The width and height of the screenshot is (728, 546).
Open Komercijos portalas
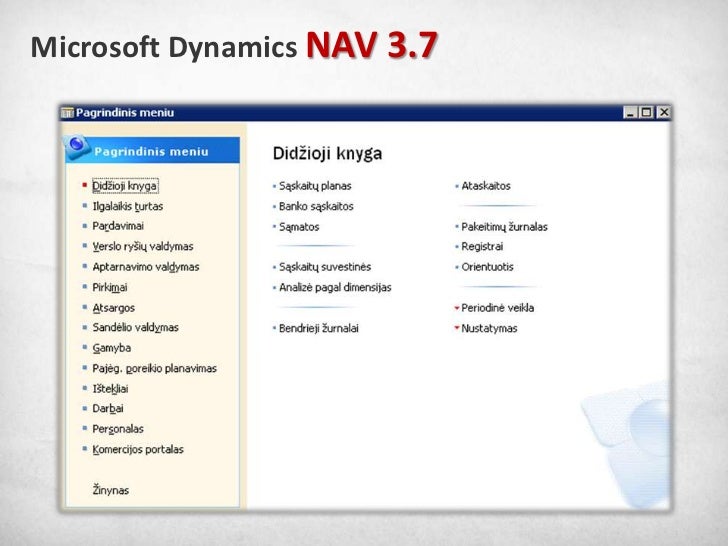pyautogui.click(x=138, y=449)
